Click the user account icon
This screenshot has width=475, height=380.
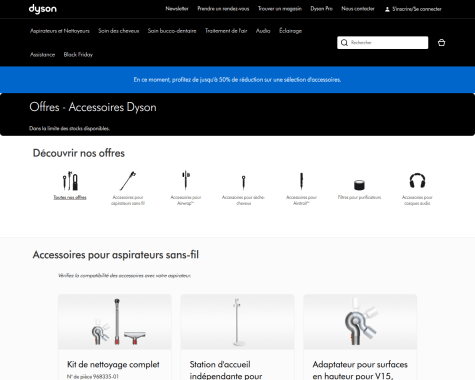387,9
